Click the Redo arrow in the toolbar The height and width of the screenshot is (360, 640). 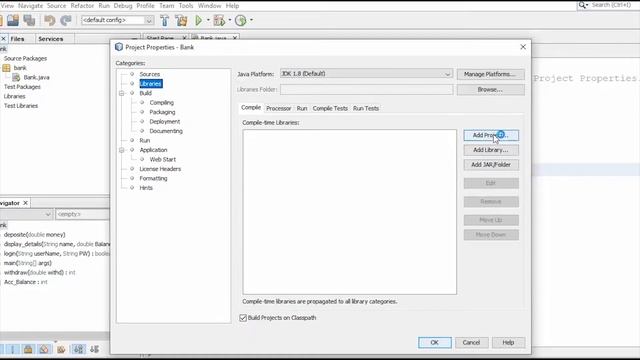pyautogui.click(x=66, y=20)
